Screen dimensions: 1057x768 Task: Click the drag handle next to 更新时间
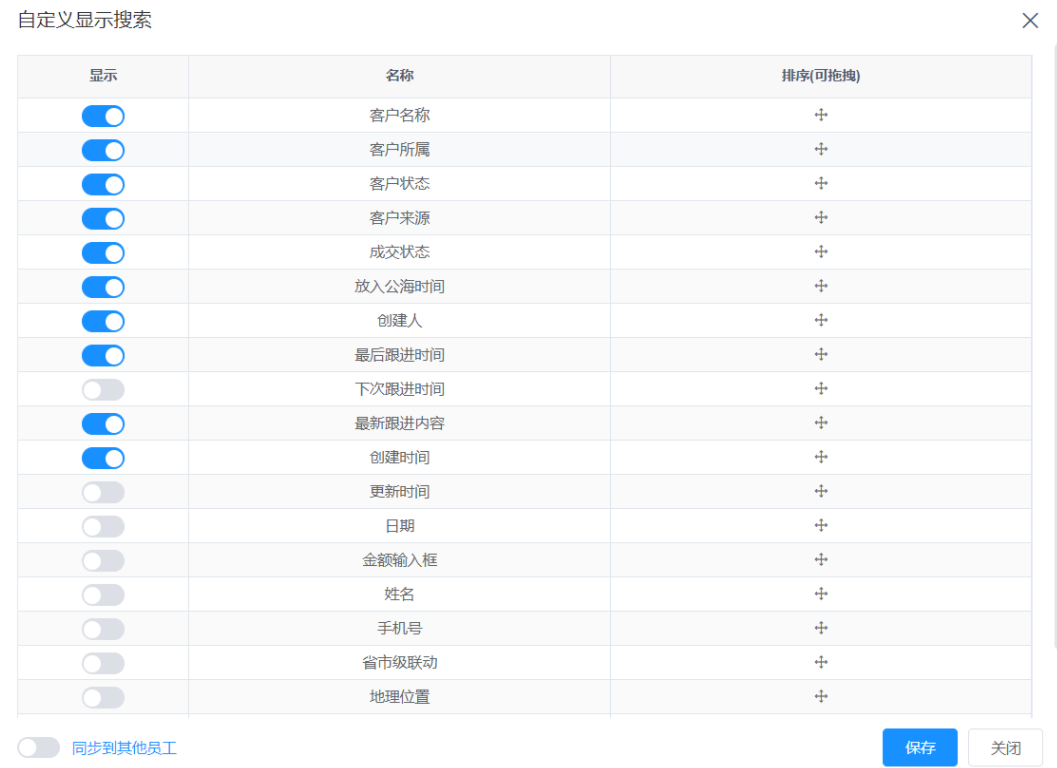(x=820, y=491)
